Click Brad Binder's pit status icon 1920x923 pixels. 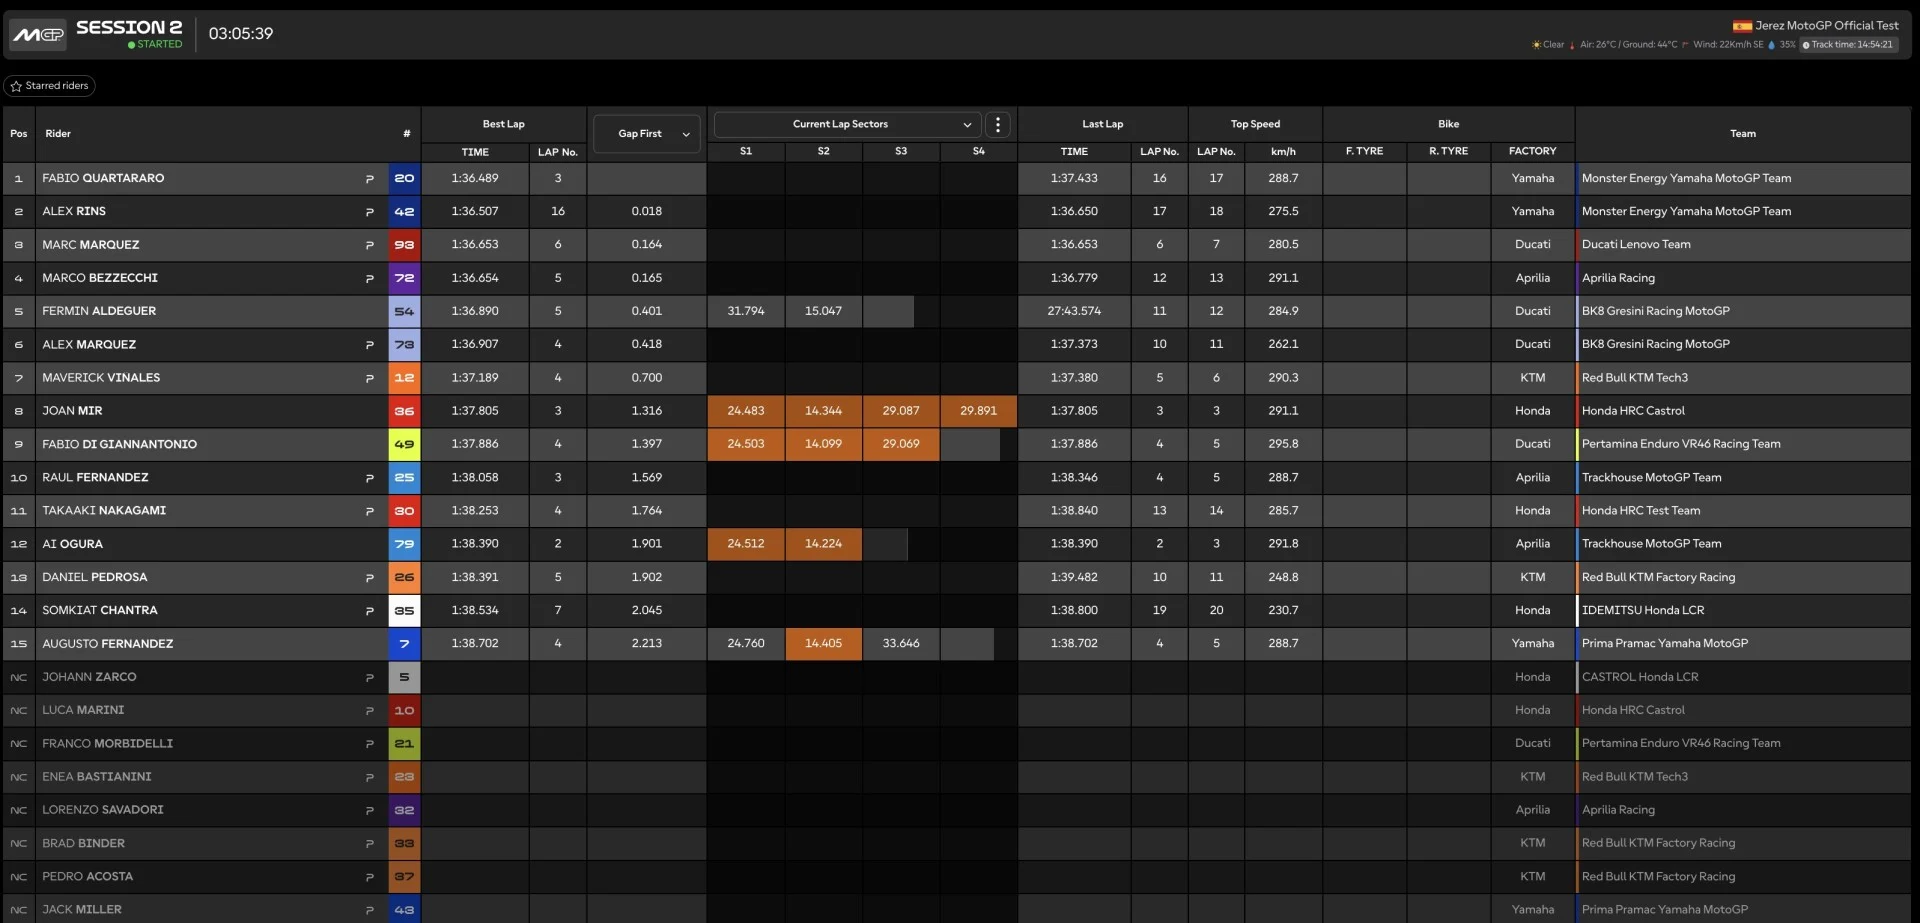coord(369,844)
